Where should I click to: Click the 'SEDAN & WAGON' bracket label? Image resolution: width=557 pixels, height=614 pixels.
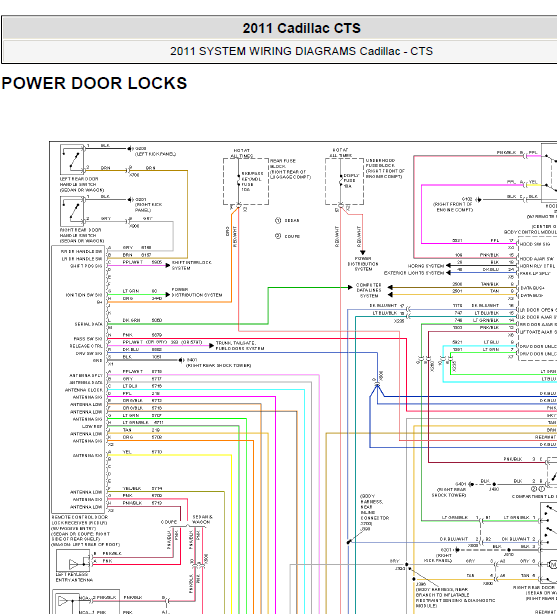[203, 519]
